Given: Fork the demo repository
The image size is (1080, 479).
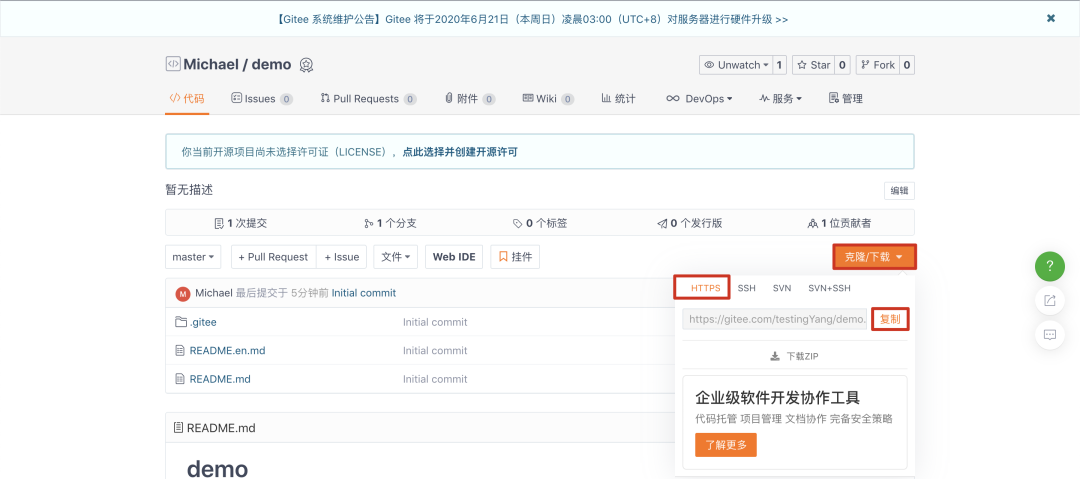Looking at the screenshot, I should pyautogui.click(x=878, y=65).
